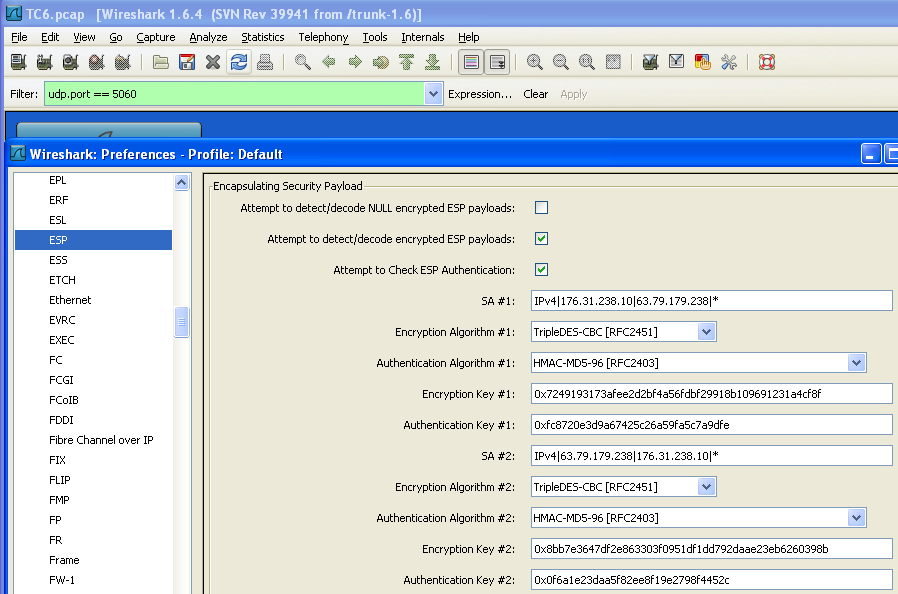Click the SA #1 text field

coord(711,301)
